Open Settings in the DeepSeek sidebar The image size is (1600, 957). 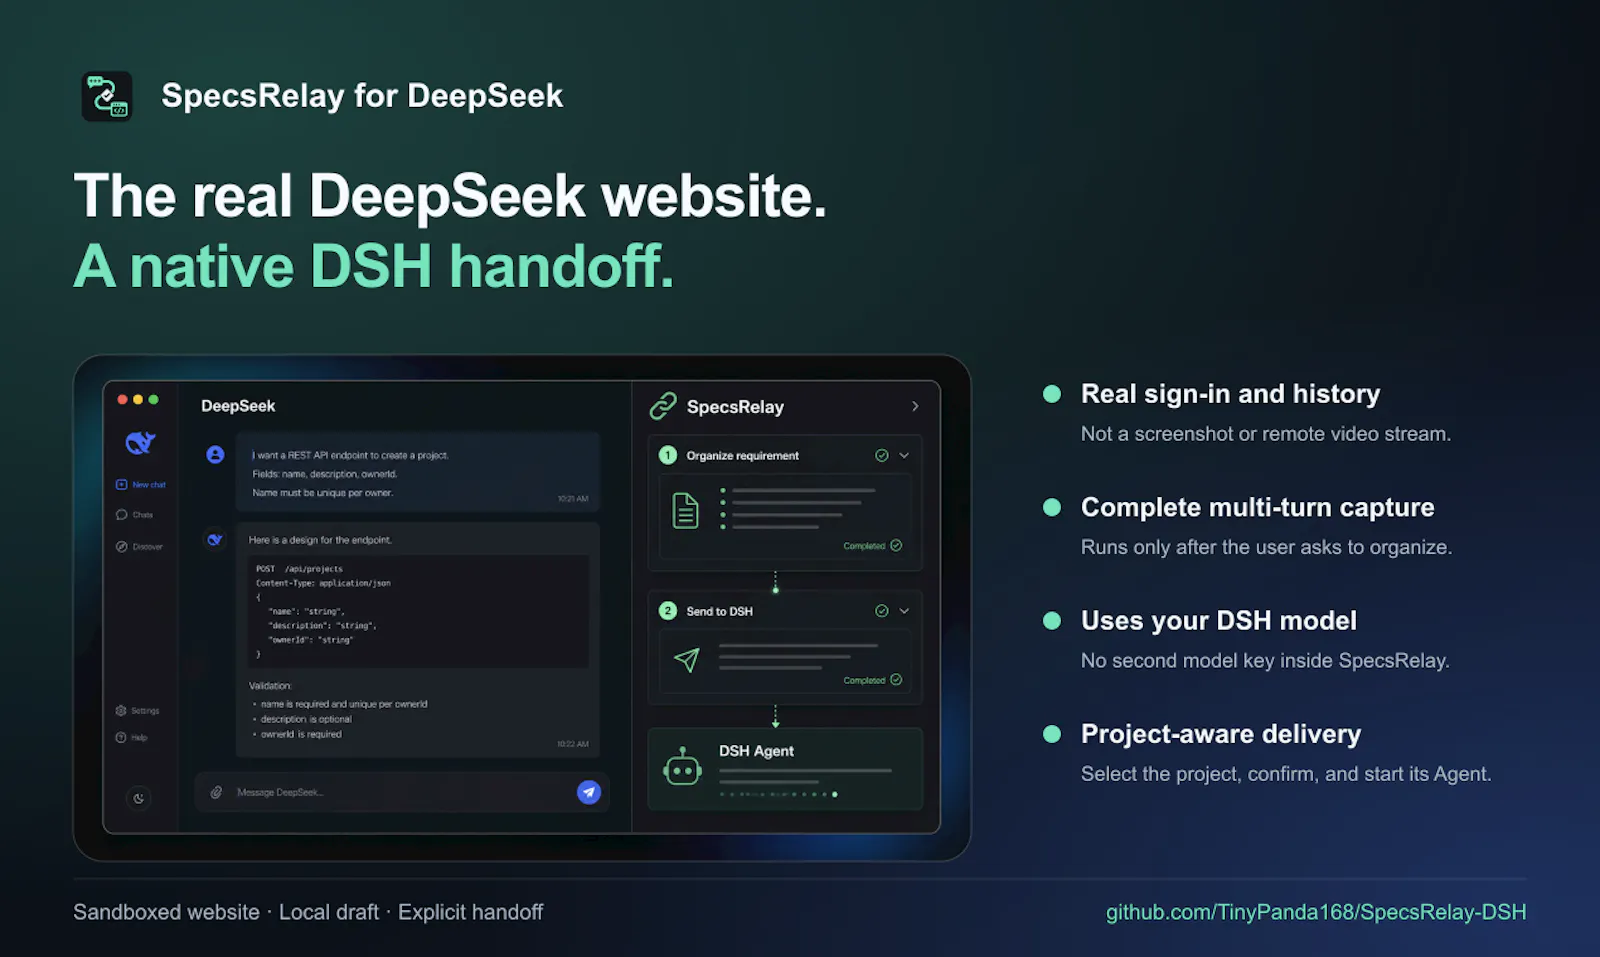[138, 711]
